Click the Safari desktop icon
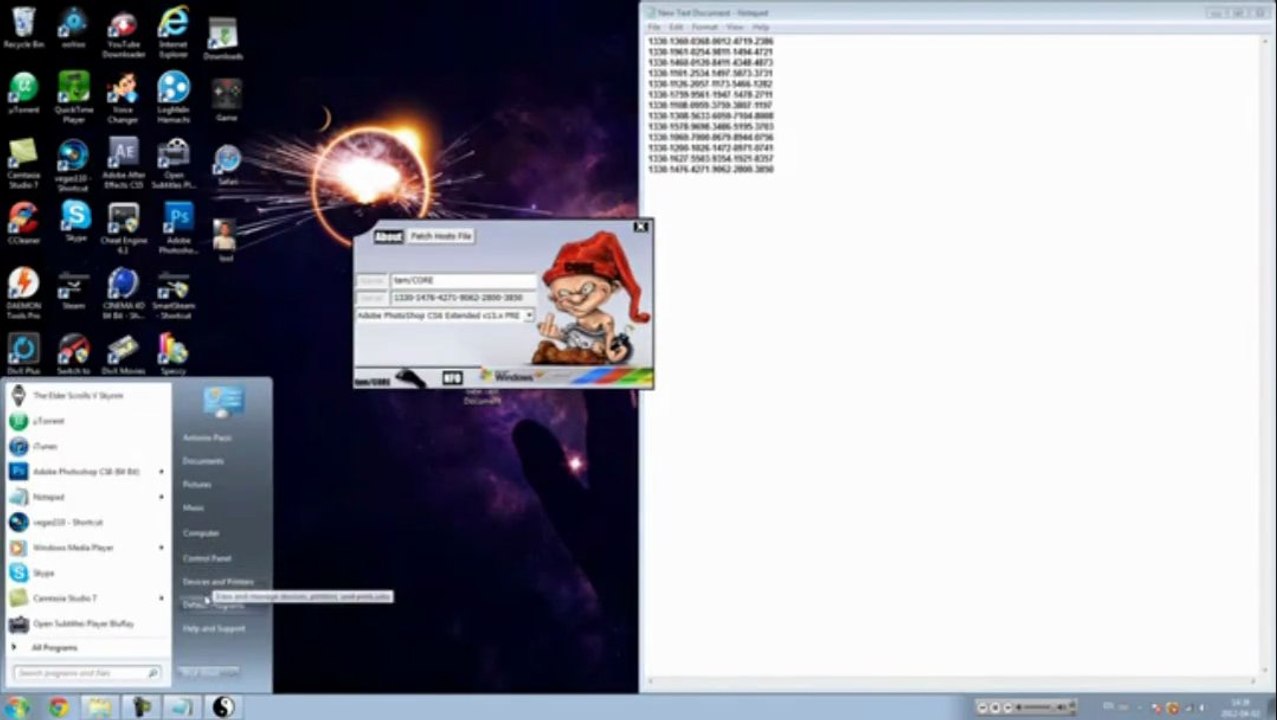The width and height of the screenshot is (1277, 720). (x=227, y=165)
